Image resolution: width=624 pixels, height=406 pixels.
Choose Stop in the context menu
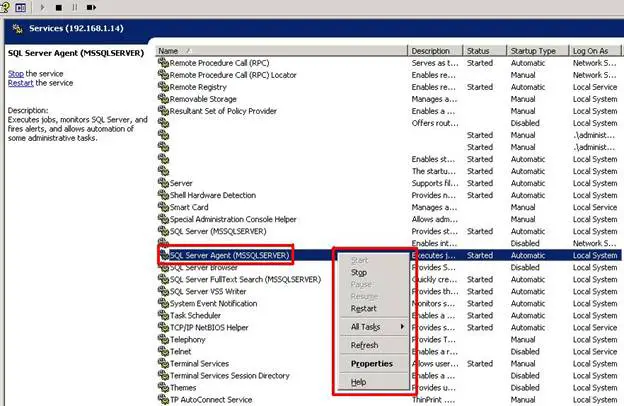tap(359, 272)
